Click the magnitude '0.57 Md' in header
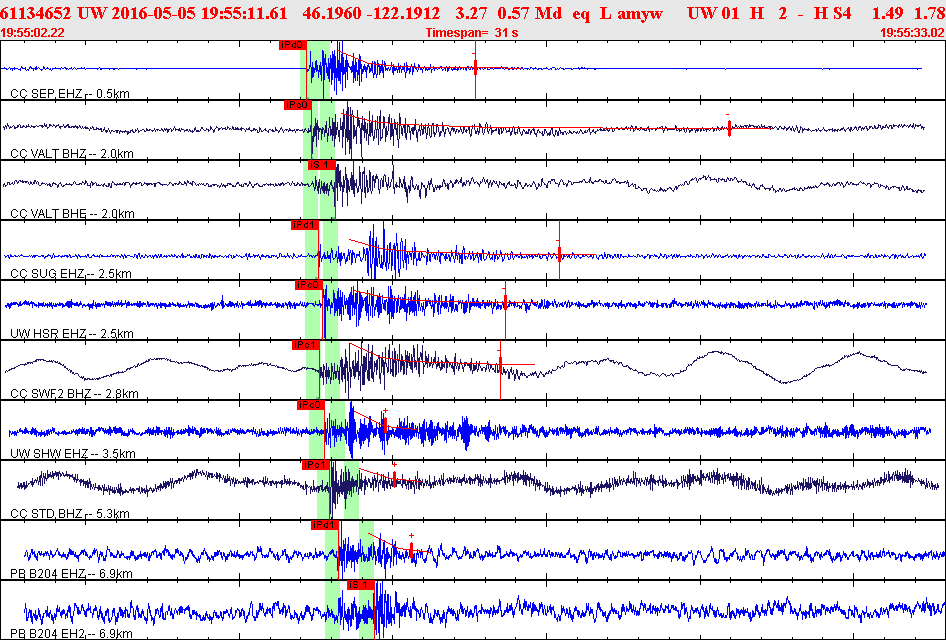The height and width of the screenshot is (640, 946). click(530, 13)
